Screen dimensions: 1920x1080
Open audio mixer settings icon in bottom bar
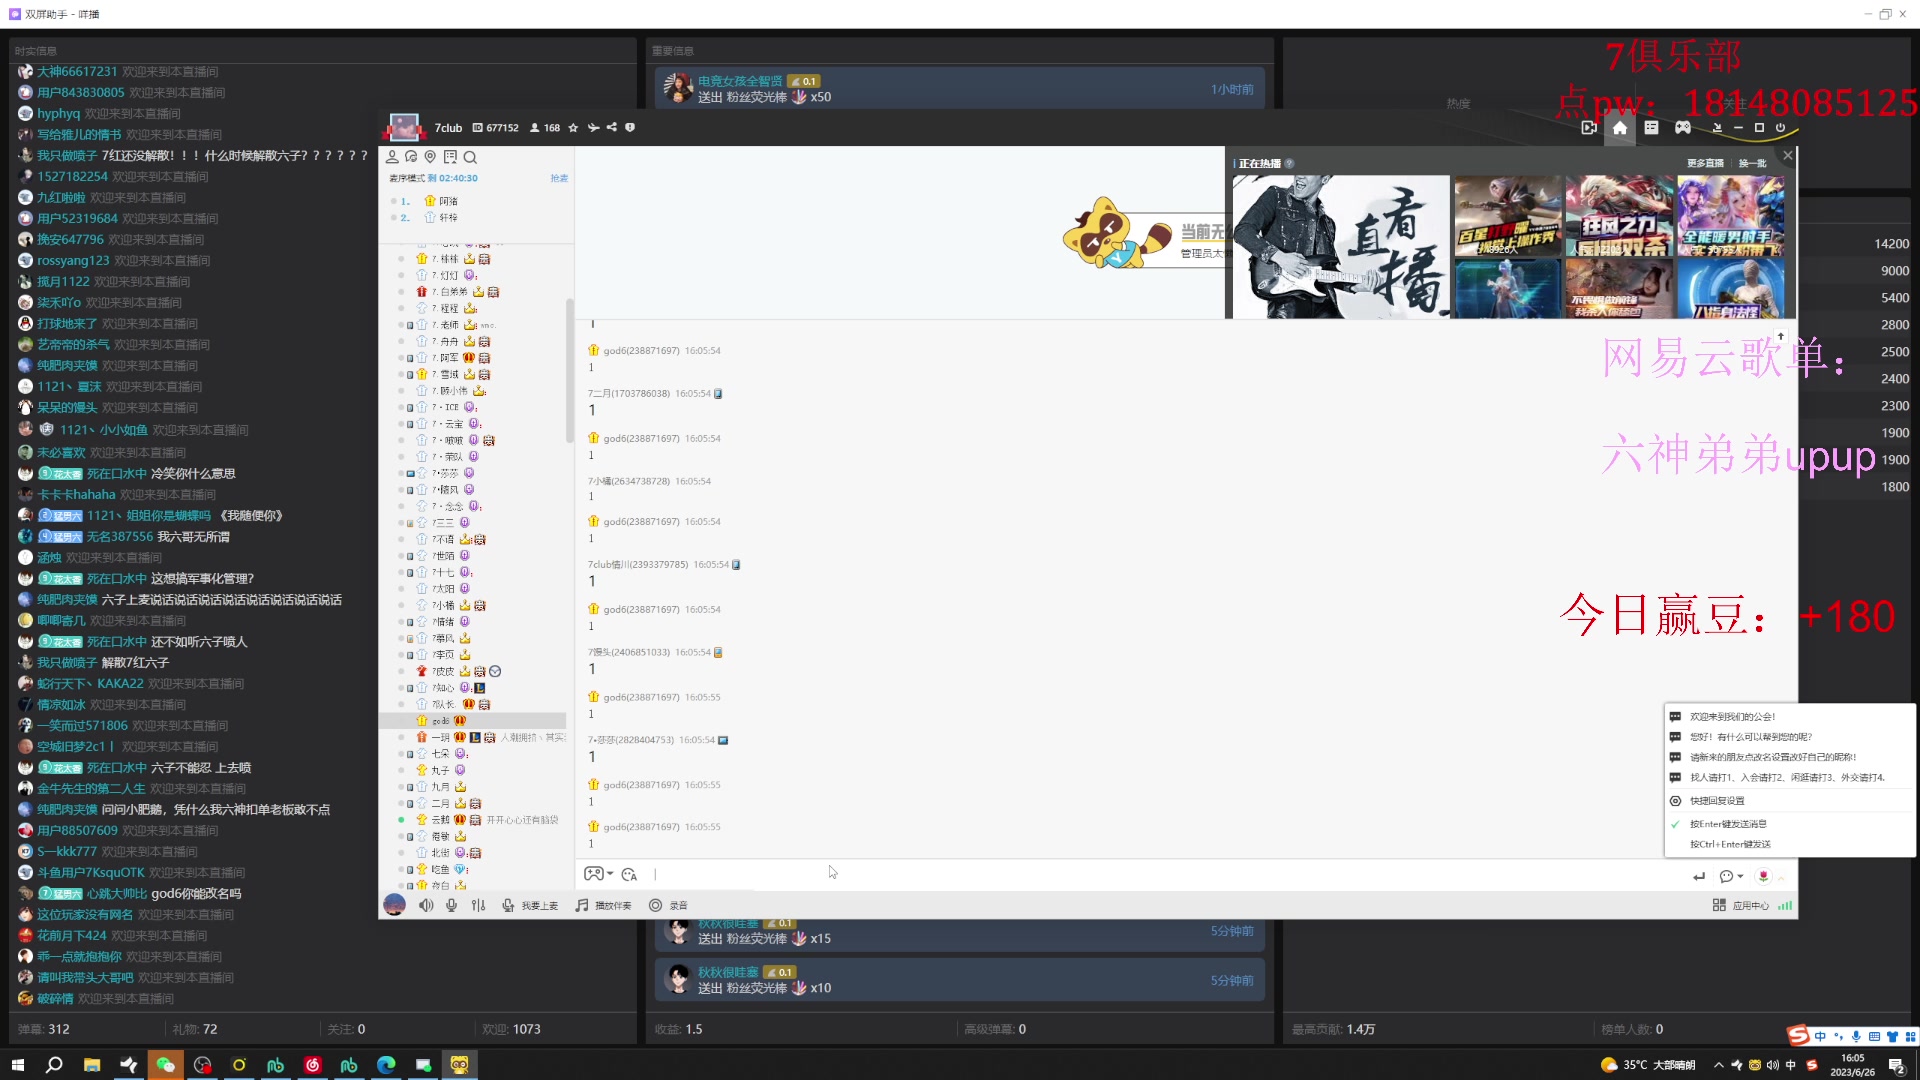(x=478, y=905)
